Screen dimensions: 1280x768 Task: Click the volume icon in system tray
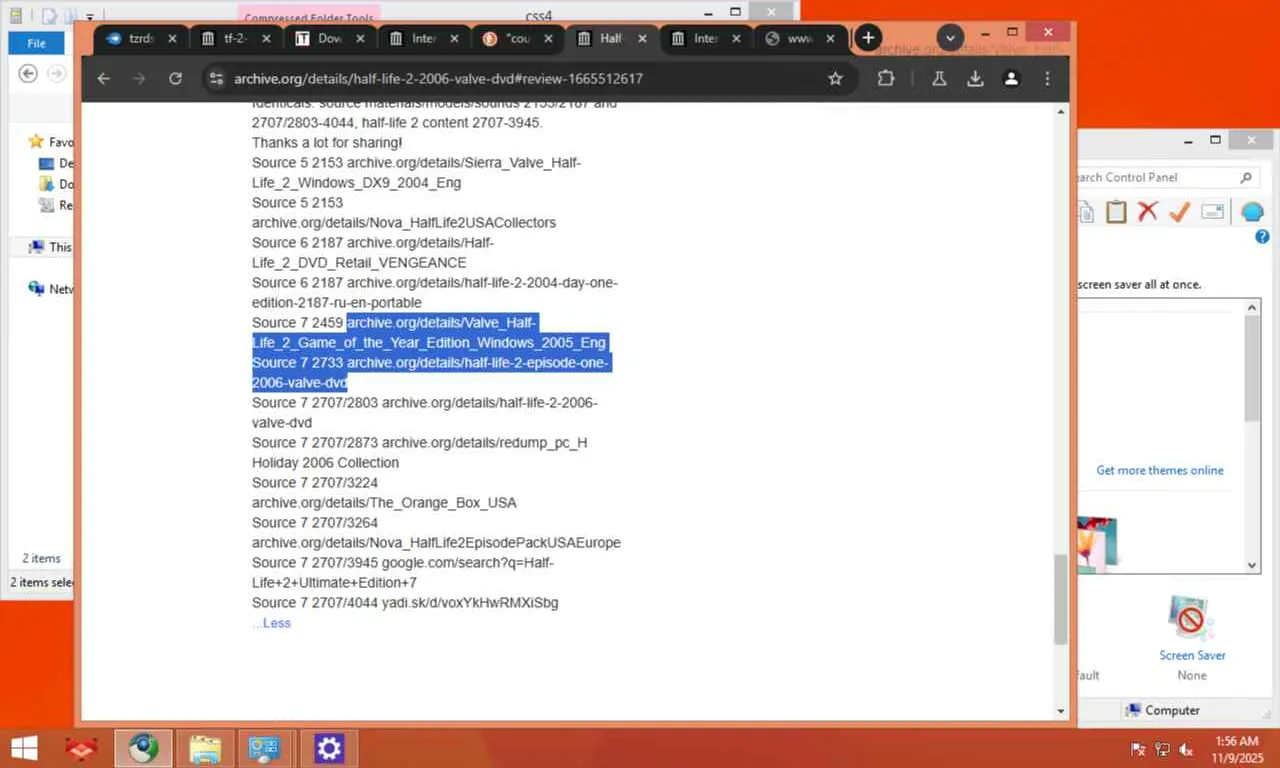pyautogui.click(x=1187, y=749)
